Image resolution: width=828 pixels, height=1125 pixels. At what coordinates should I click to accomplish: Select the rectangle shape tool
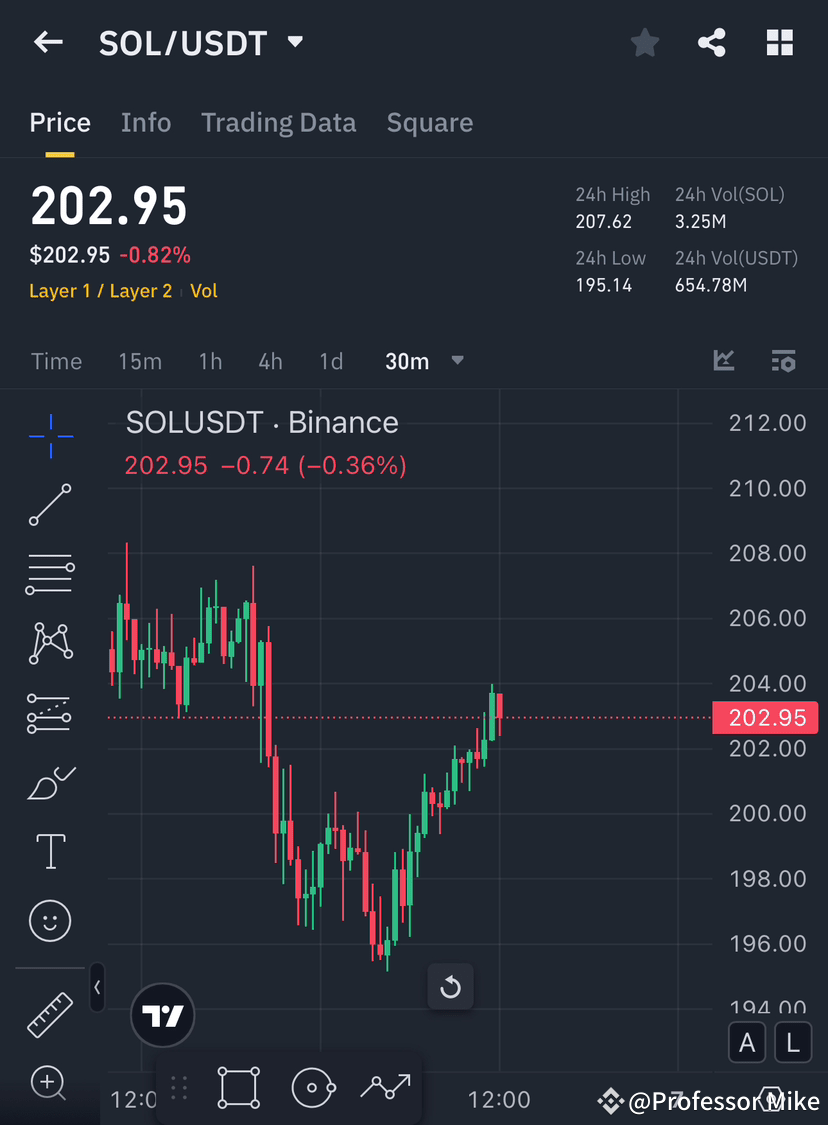point(238,1088)
